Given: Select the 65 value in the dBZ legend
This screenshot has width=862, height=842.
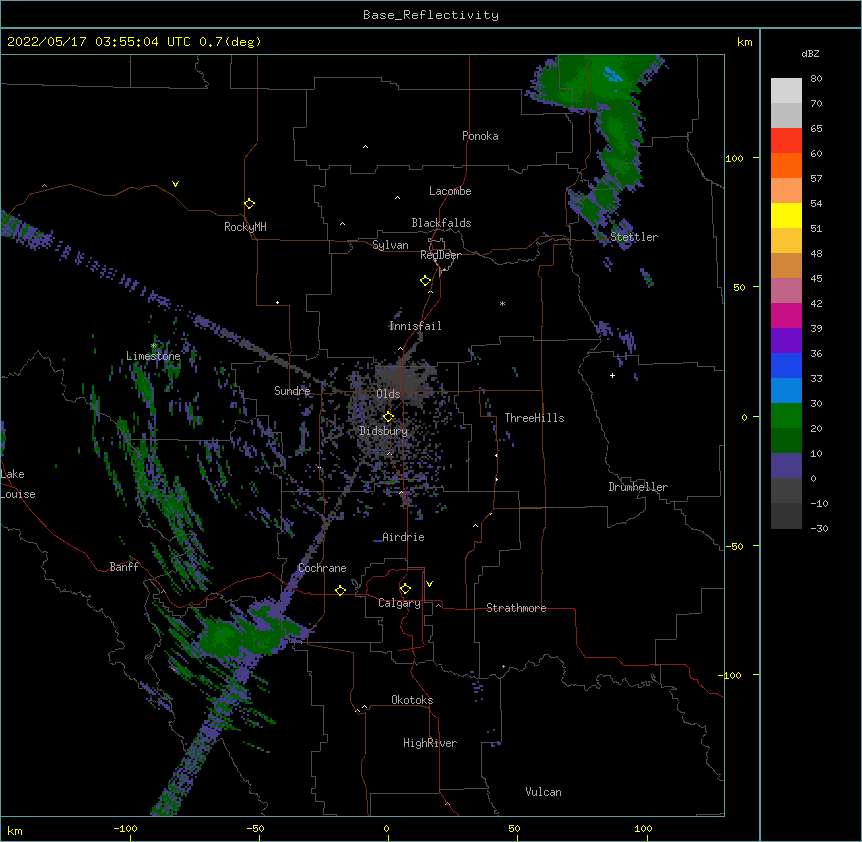Looking at the screenshot, I should (x=816, y=128).
